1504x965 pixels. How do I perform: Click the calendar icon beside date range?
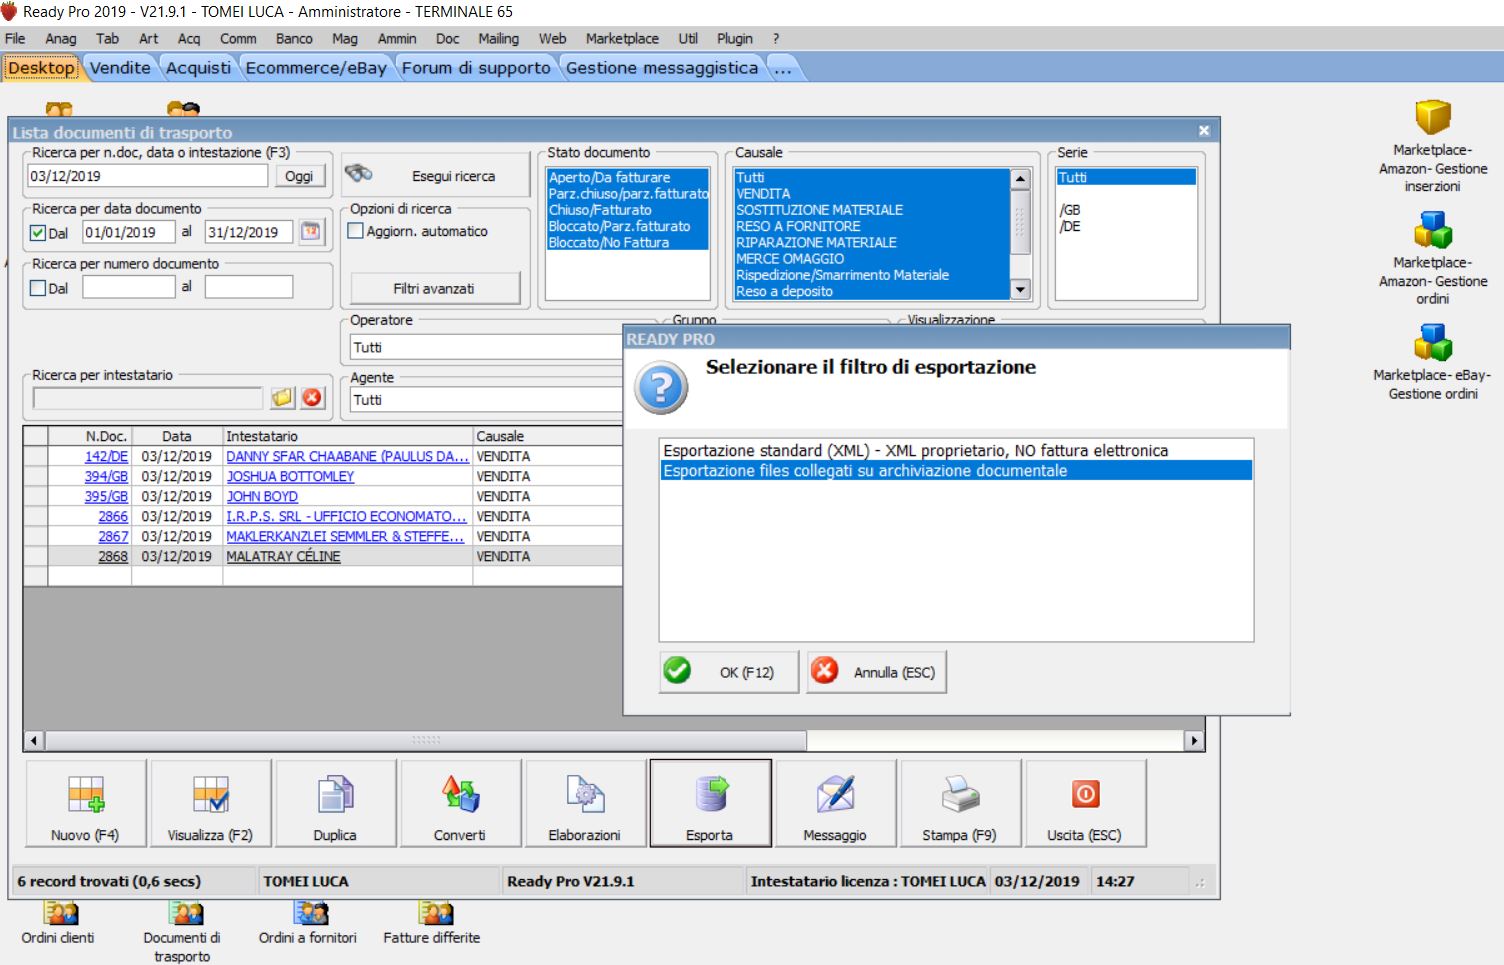click(x=311, y=231)
